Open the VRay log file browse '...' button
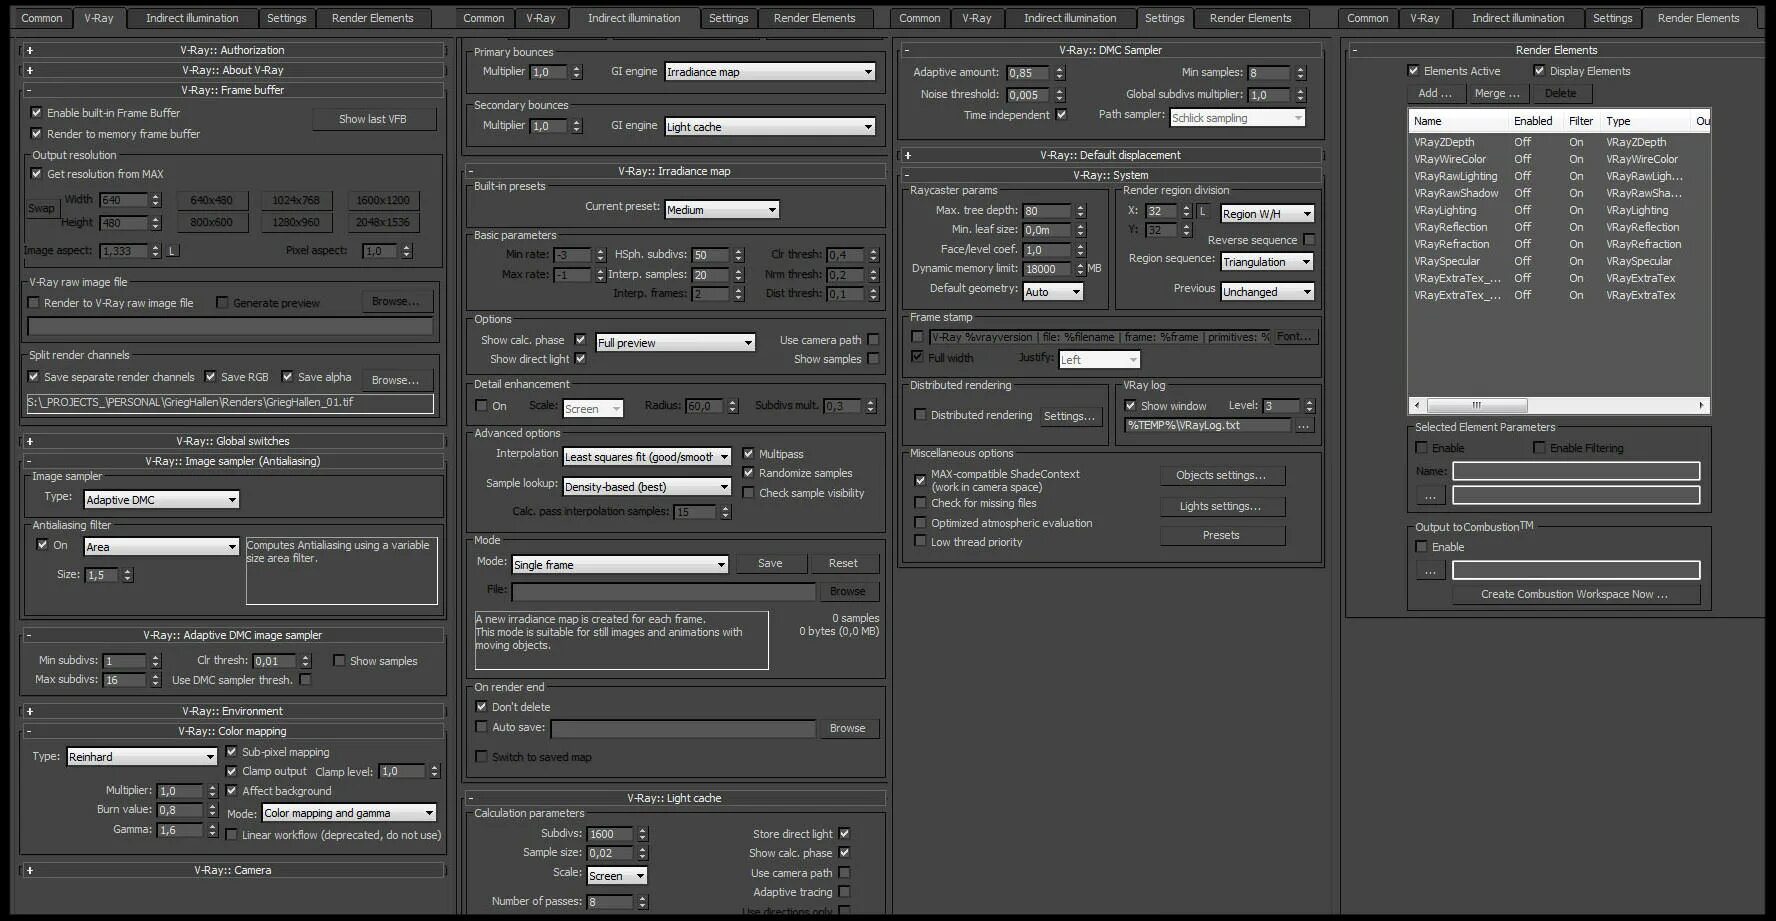 tap(1303, 426)
